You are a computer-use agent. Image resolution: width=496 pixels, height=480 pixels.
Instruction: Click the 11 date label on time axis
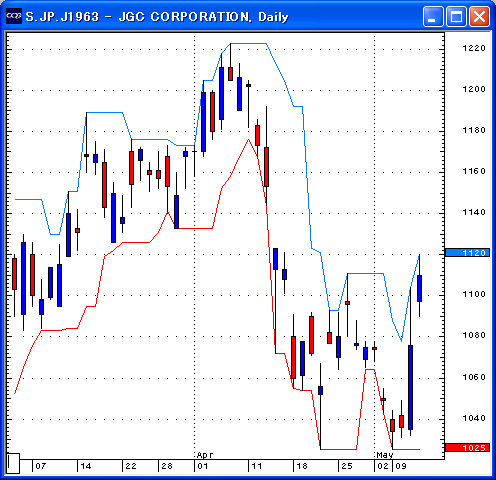[x=257, y=466]
